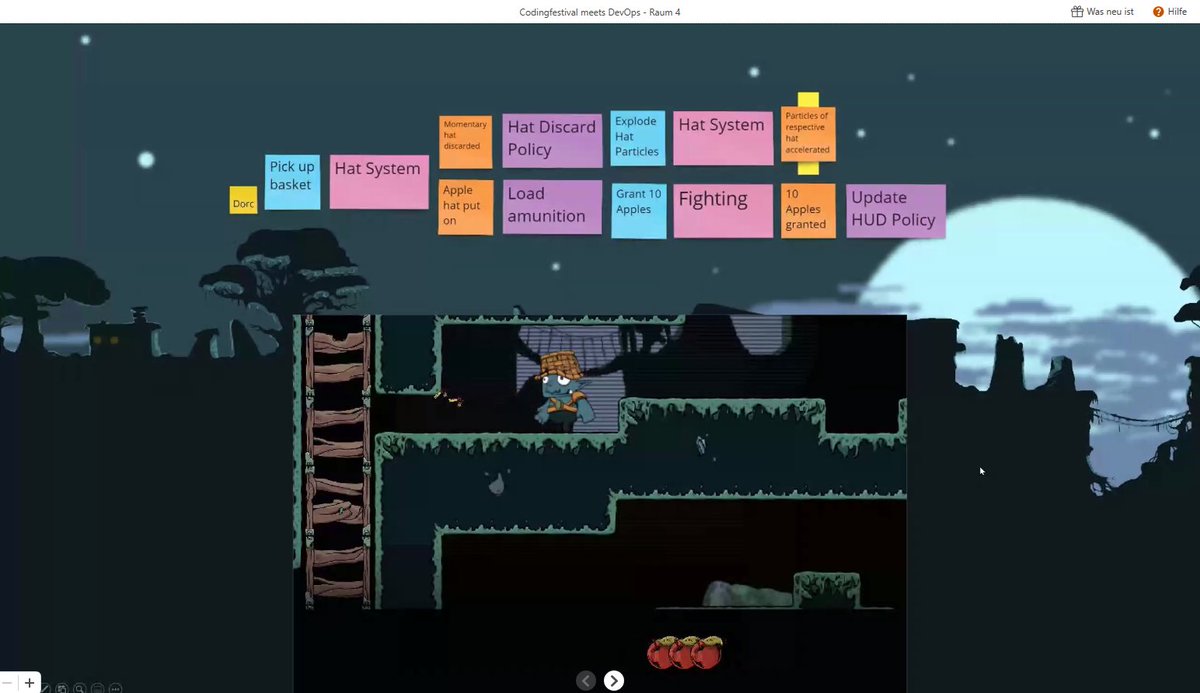
Task: Zoom out using the minus button
Action: (x=8, y=682)
